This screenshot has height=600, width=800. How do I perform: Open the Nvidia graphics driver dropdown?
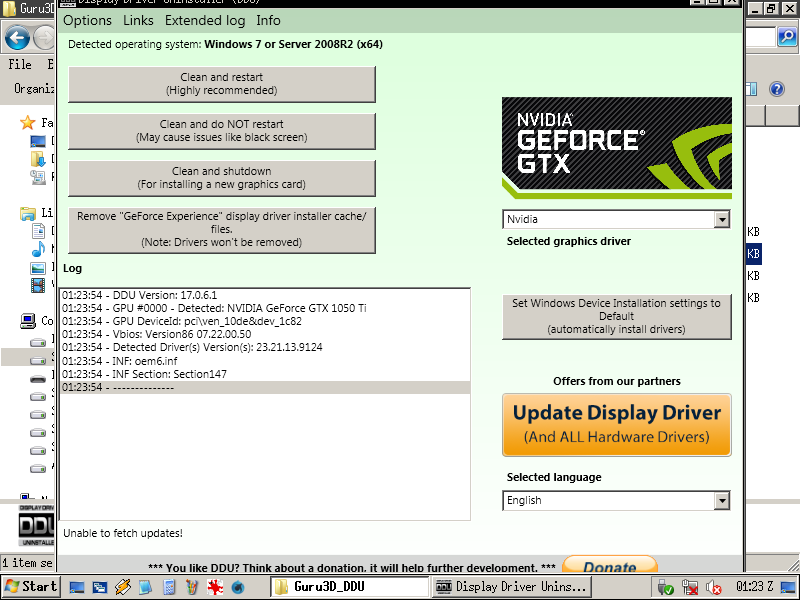point(616,219)
